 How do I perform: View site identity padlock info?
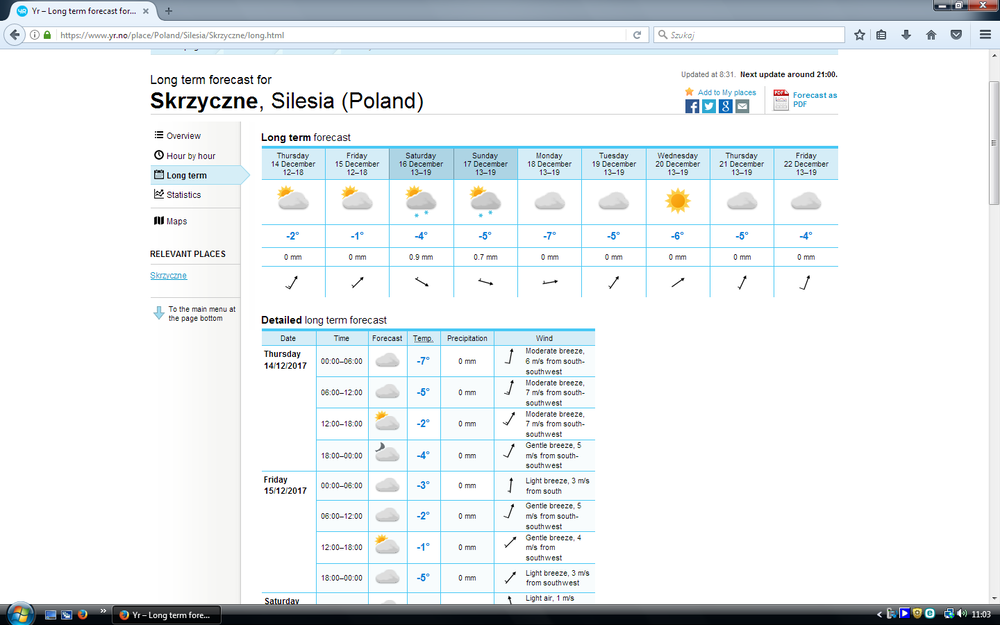(x=47, y=35)
